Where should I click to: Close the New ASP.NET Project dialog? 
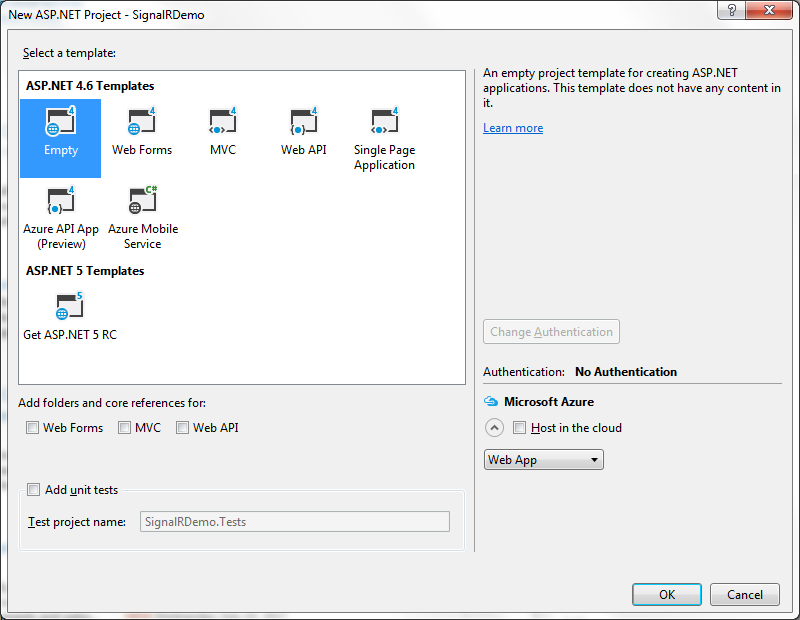click(769, 10)
